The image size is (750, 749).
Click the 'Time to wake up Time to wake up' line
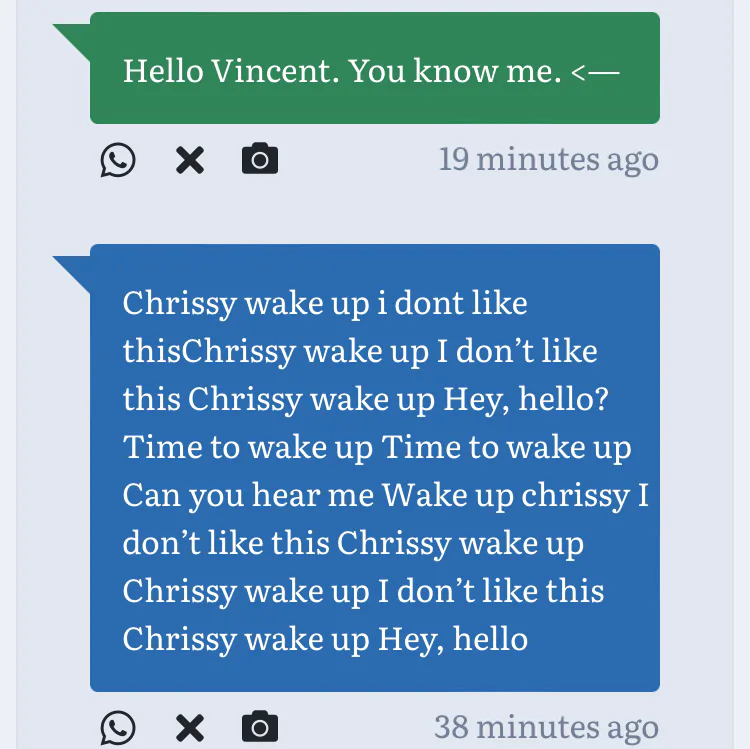point(377,447)
